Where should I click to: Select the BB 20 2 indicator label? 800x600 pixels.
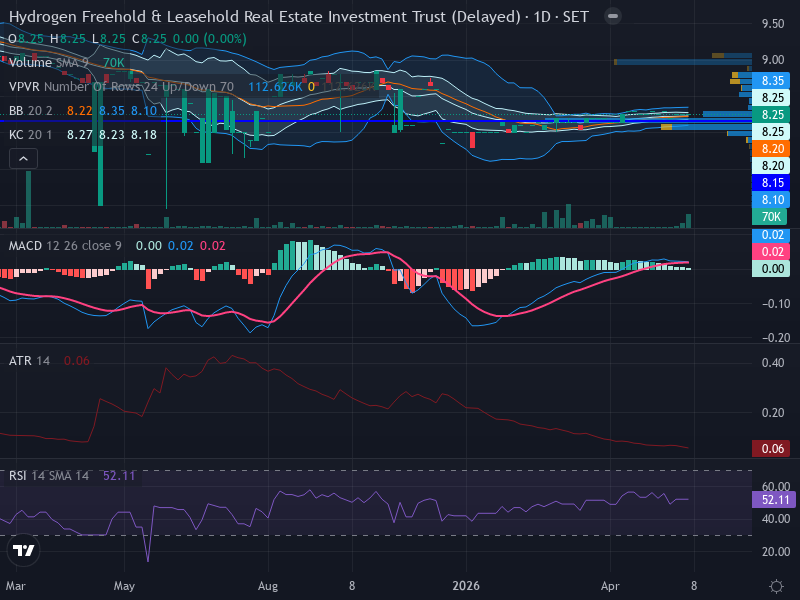(31, 111)
